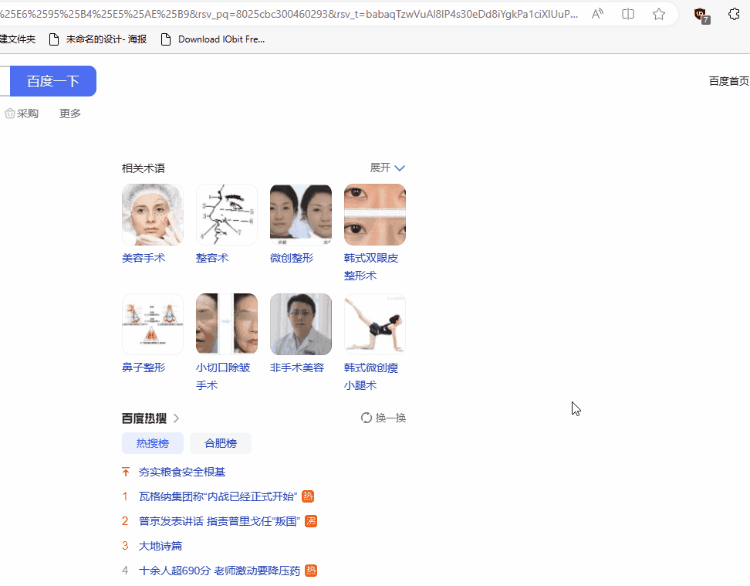This screenshot has height=586, width=750.
Task: Add page to favorites with the star icon
Action: 659,14
